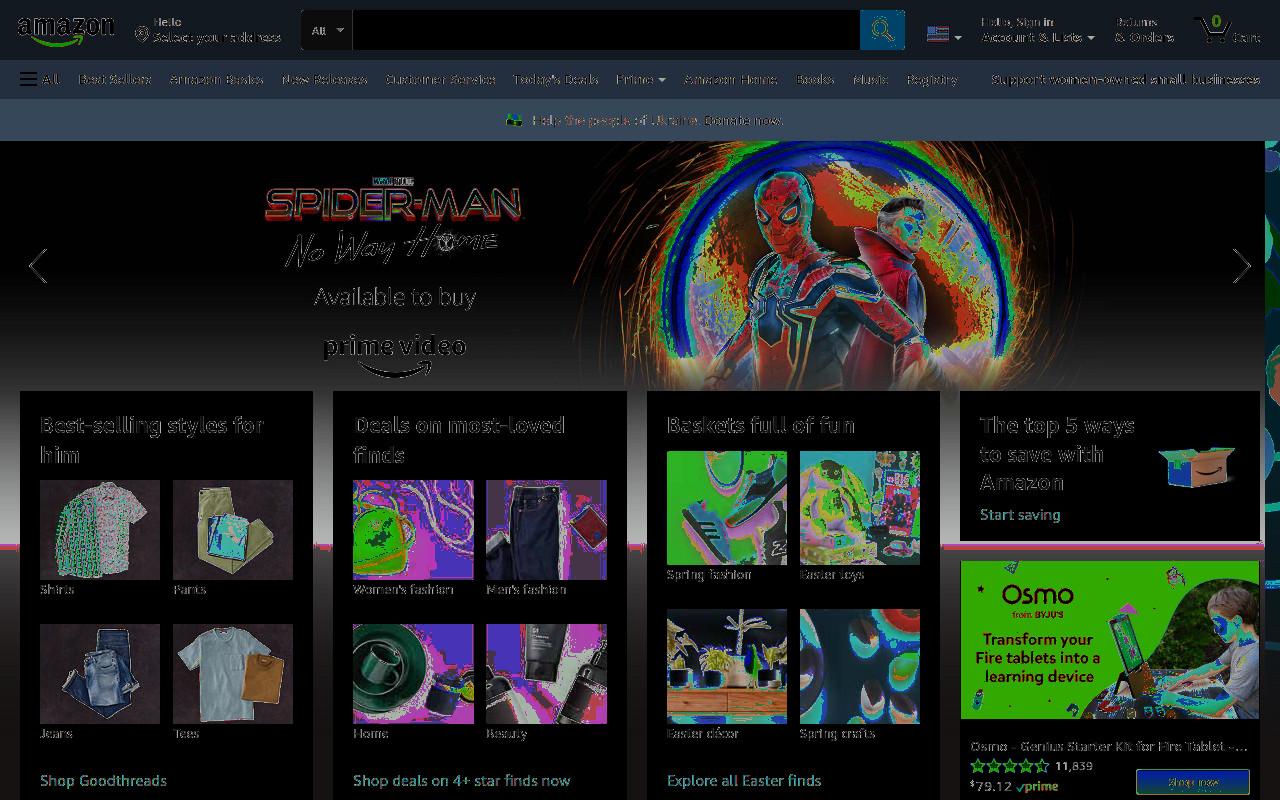Image resolution: width=1280 pixels, height=800 pixels.
Task: Click Support women-owned small businesses link
Action: [x=1125, y=79]
